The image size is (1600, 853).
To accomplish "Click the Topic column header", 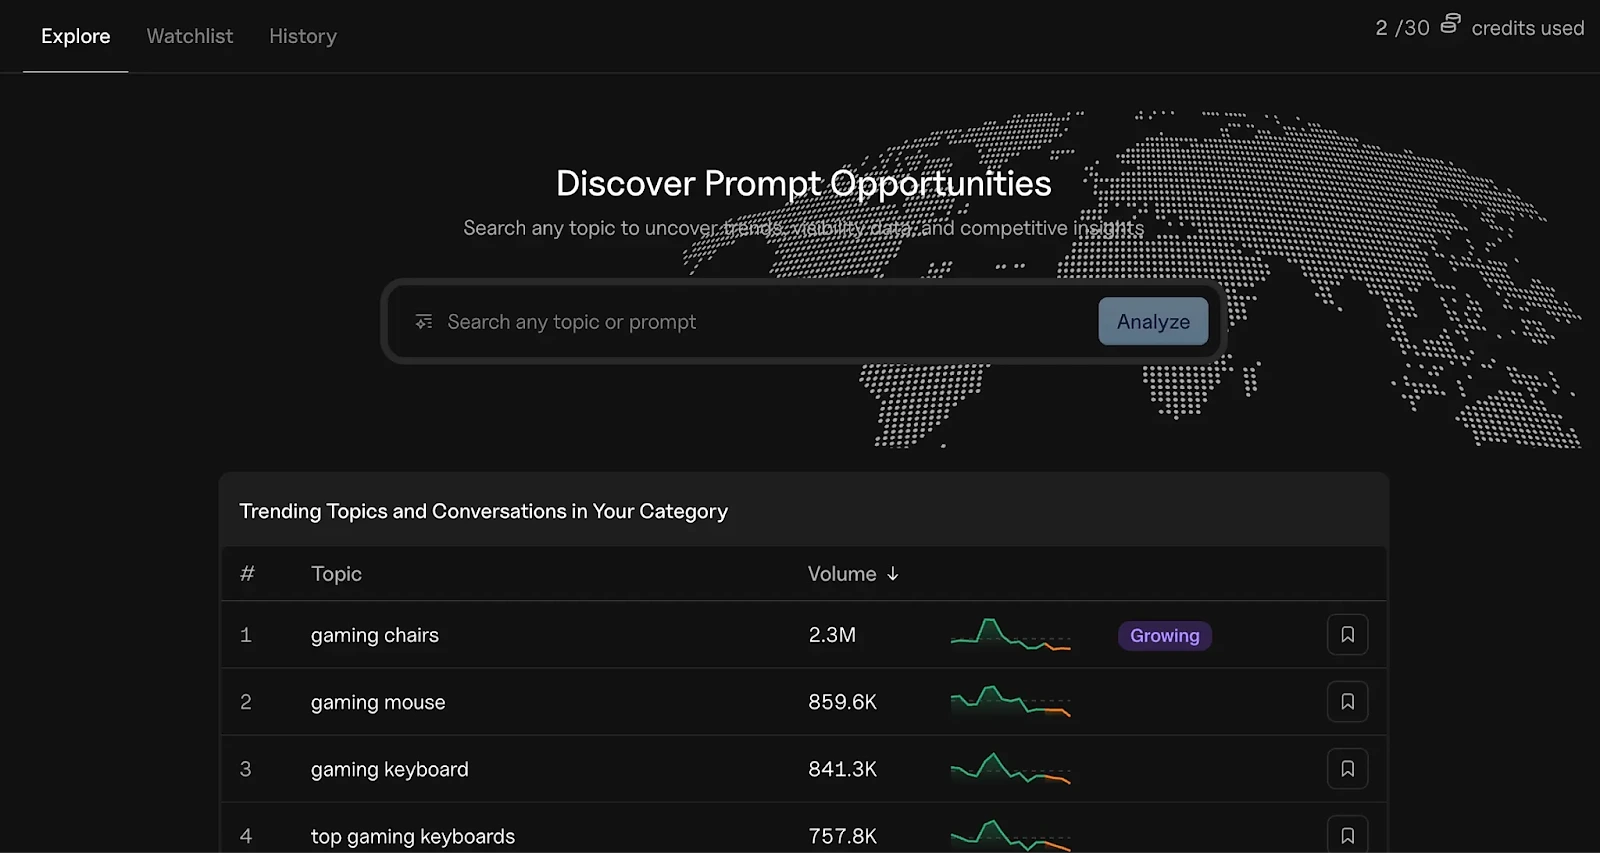I will tap(336, 574).
